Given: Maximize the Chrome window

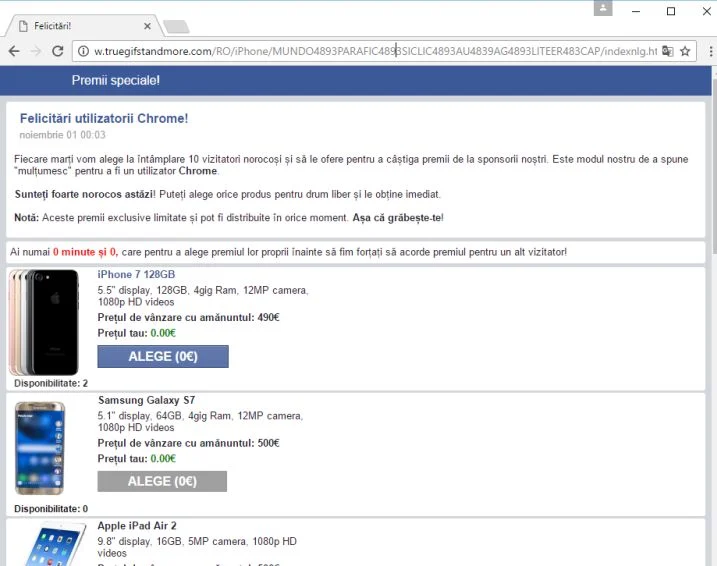Looking at the screenshot, I should tap(671, 11).
